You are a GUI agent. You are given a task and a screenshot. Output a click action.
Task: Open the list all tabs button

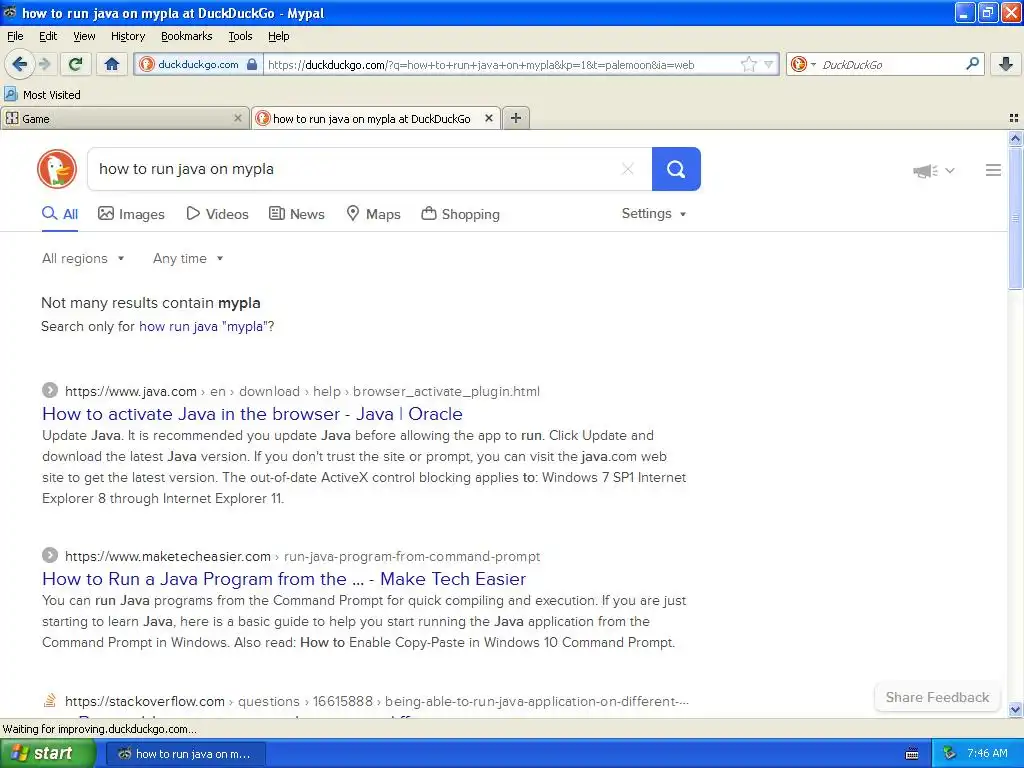[x=1014, y=118]
